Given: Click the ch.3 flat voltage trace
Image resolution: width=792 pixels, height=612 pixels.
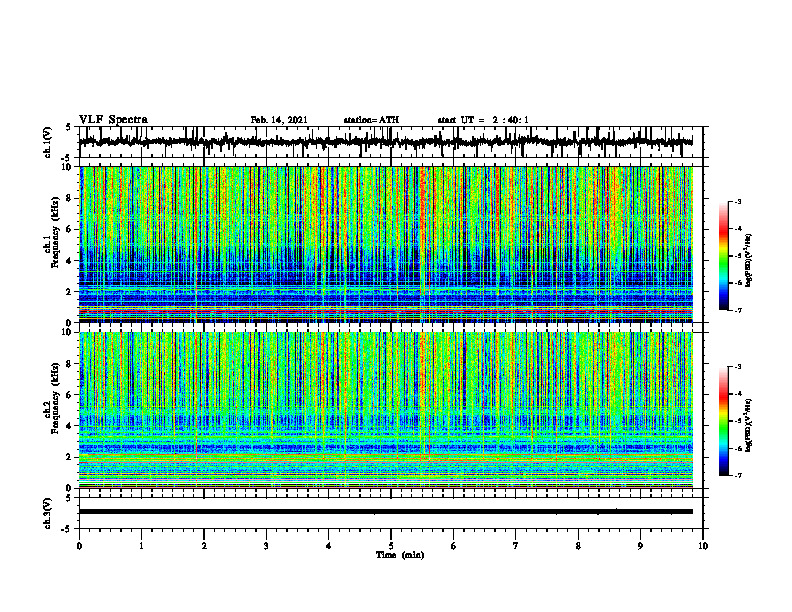Looking at the screenshot, I should (386, 512).
